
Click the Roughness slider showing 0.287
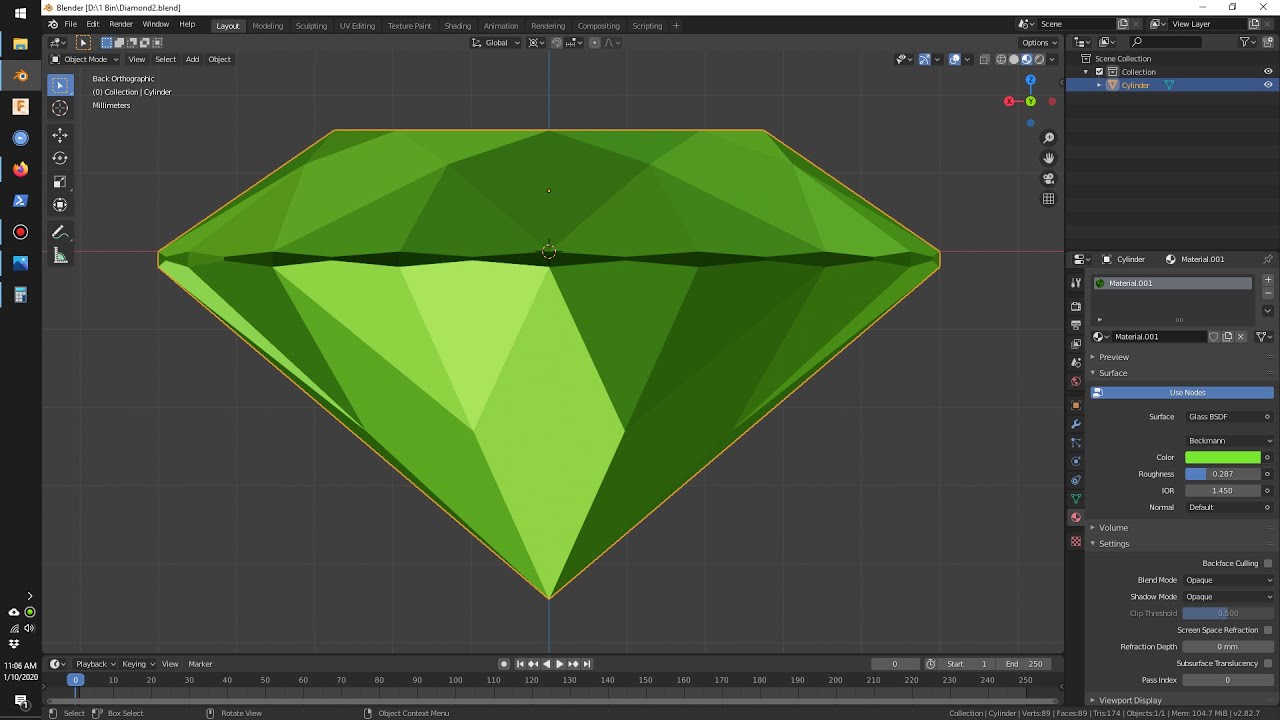coord(1223,474)
